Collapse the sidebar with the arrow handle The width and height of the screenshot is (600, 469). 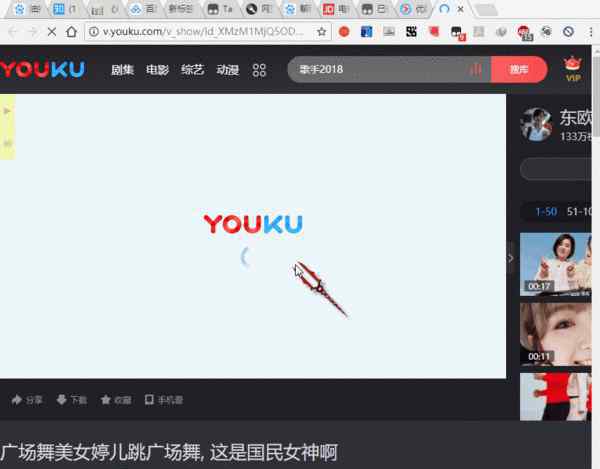(x=511, y=258)
